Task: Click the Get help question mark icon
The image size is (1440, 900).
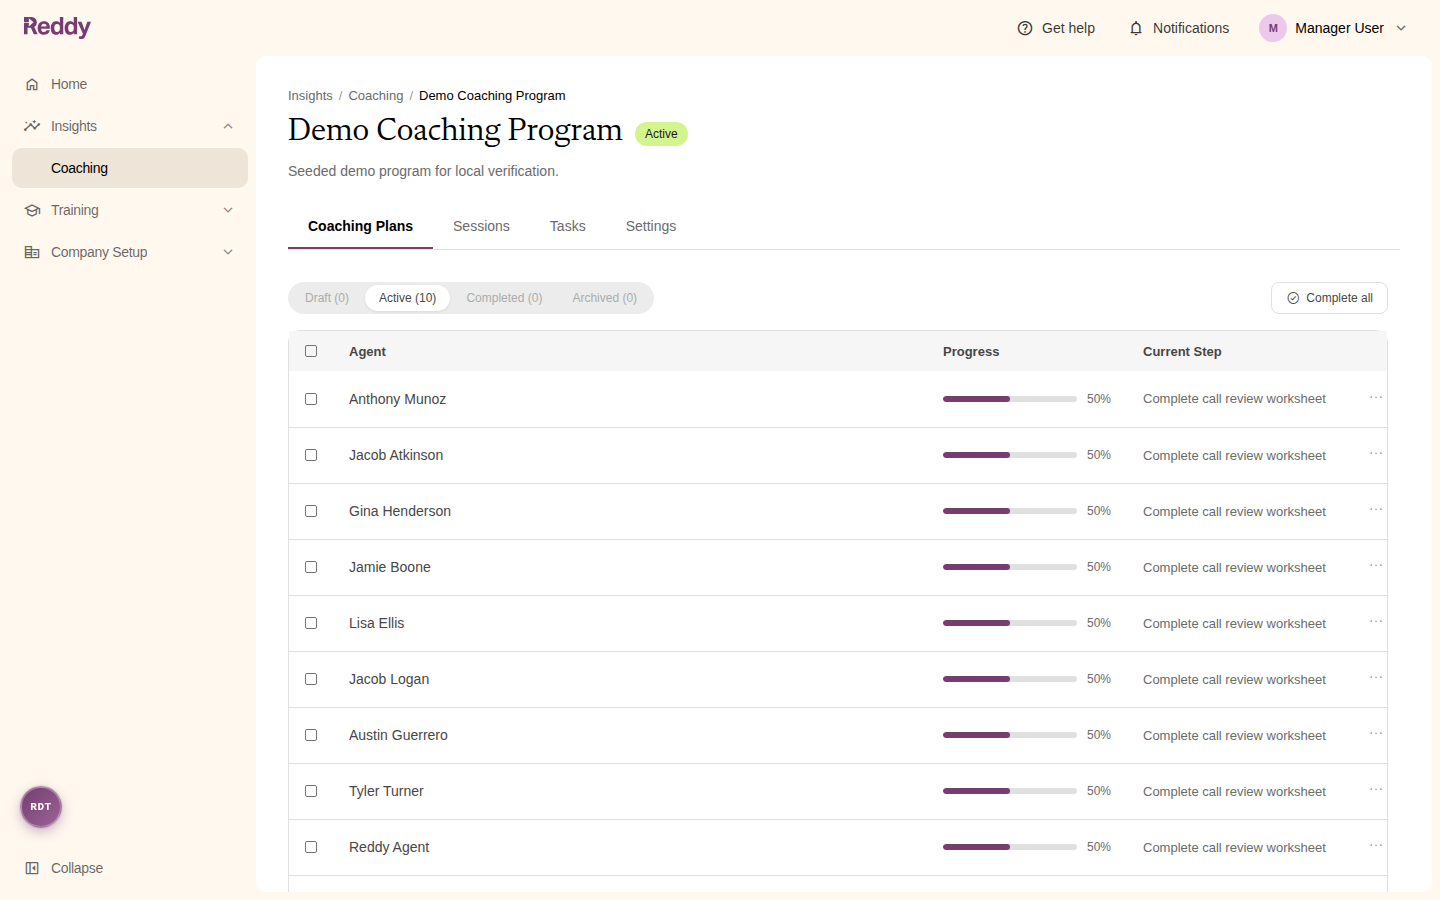Action: click(x=1025, y=28)
